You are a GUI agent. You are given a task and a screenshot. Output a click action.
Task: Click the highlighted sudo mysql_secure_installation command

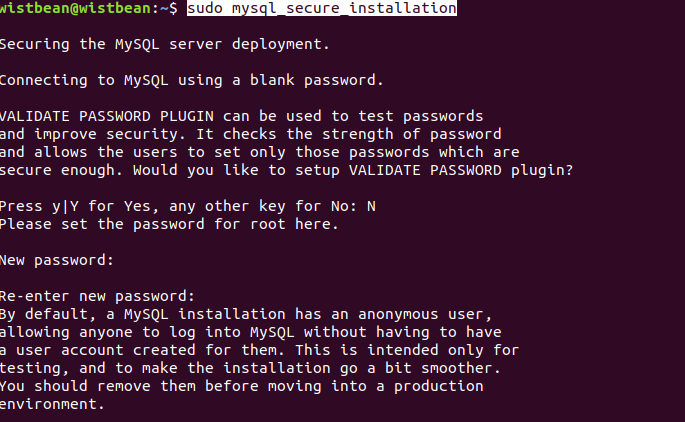tap(322, 8)
